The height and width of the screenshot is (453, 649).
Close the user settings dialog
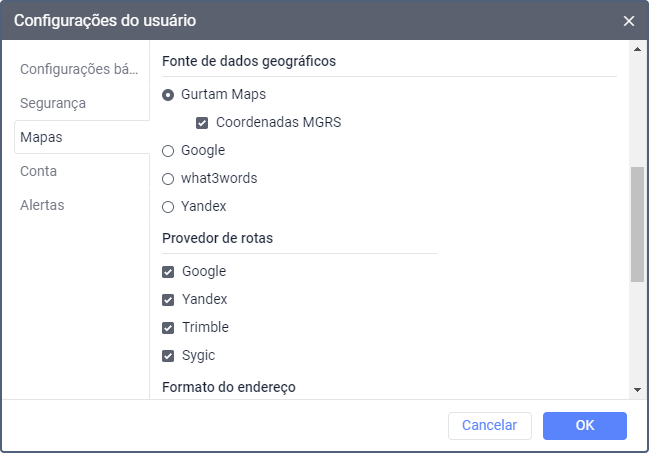[x=629, y=20]
